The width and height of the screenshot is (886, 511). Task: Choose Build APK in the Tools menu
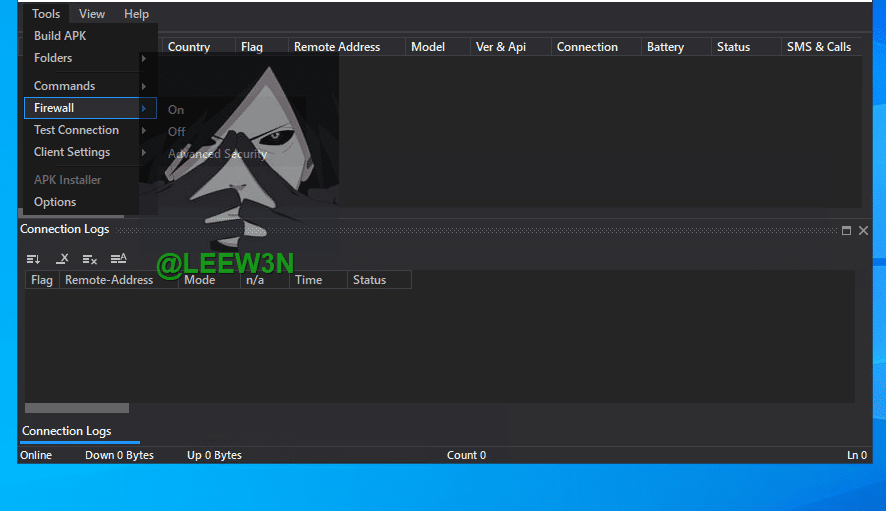pos(60,36)
